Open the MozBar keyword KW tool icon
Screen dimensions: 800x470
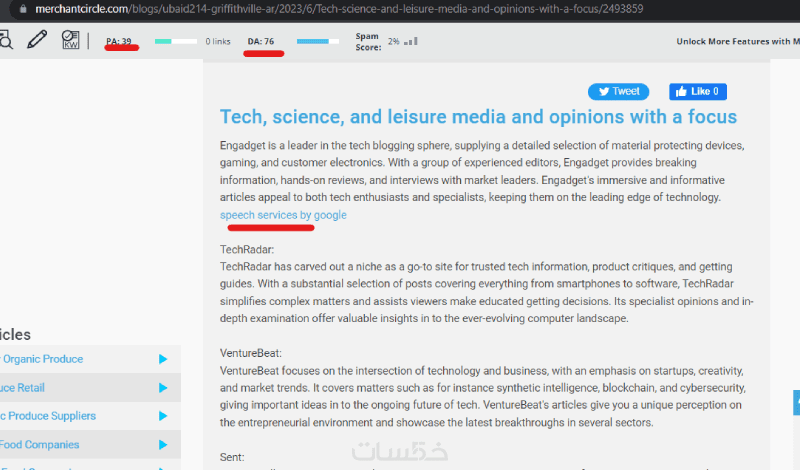(x=70, y=40)
